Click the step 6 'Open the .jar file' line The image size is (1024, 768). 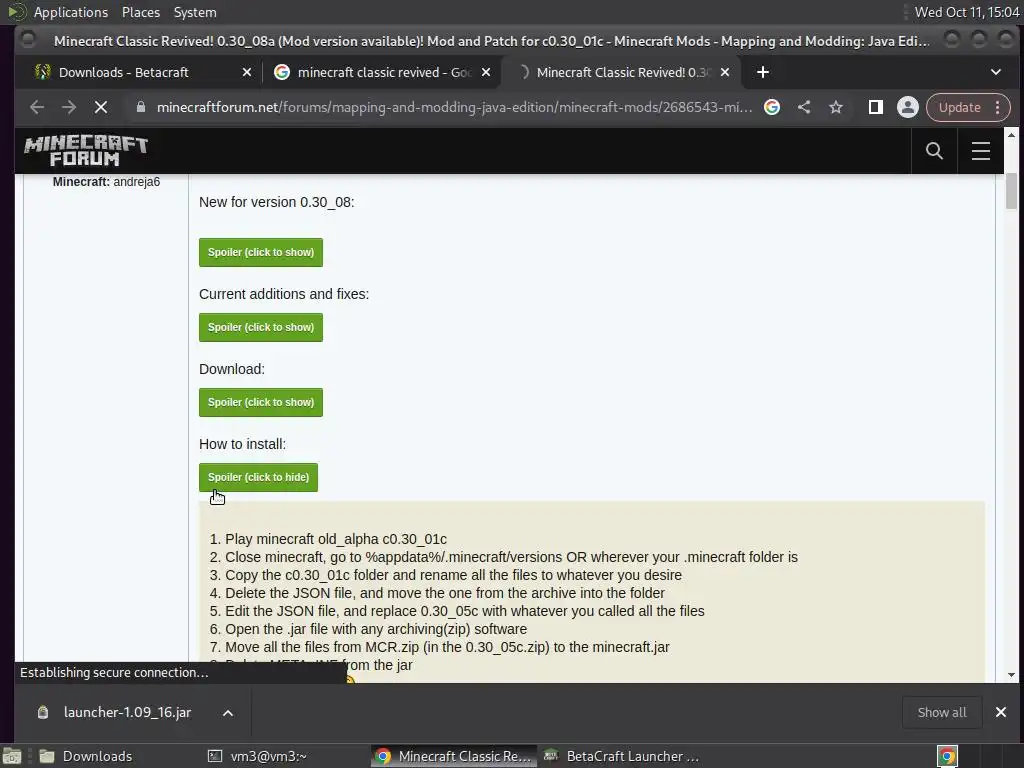pyautogui.click(x=368, y=629)
